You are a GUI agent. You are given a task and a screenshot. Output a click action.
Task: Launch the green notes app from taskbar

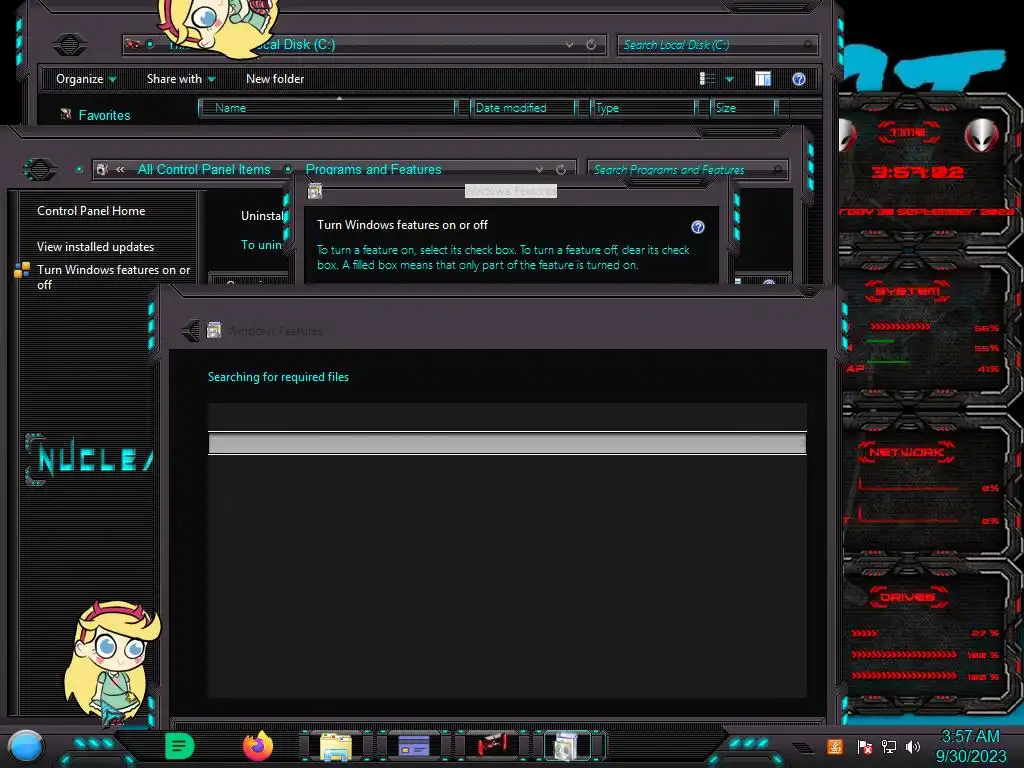point(180,746)
